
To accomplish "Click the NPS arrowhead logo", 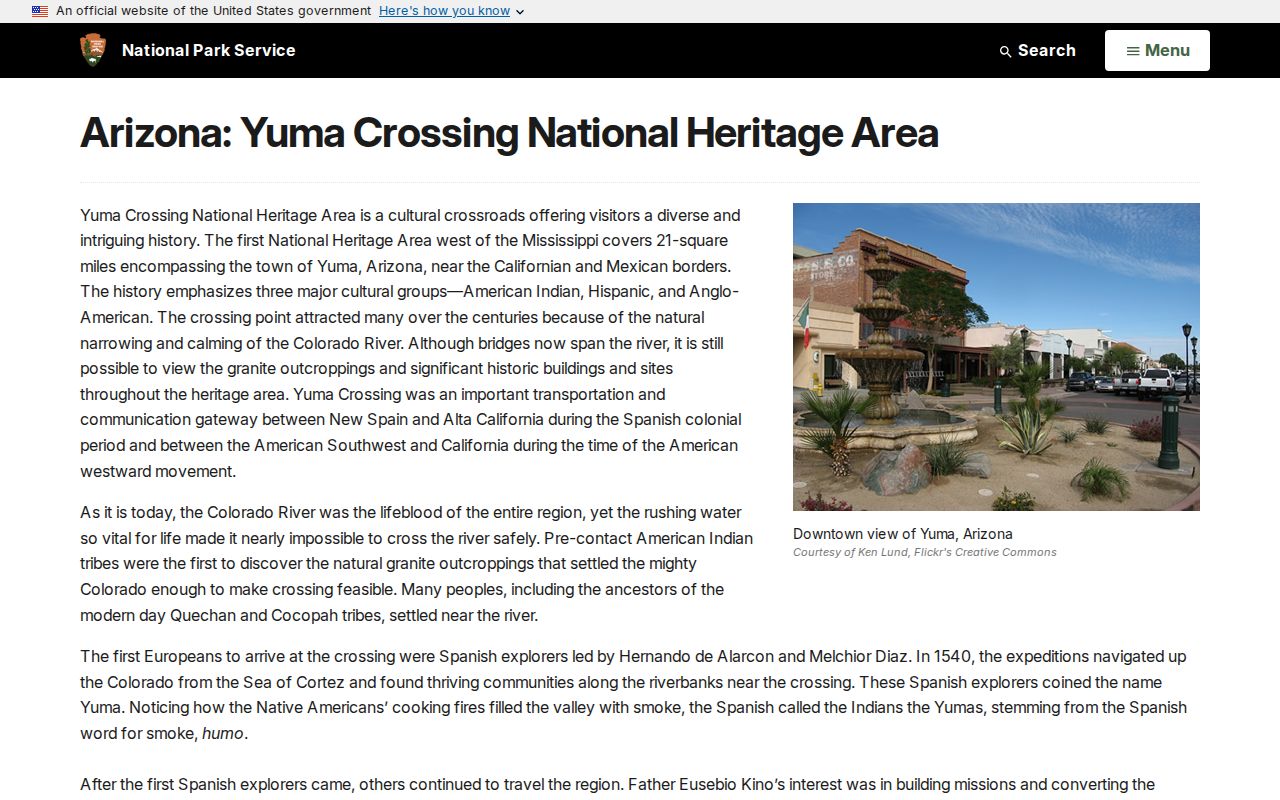I will [93, 50].
